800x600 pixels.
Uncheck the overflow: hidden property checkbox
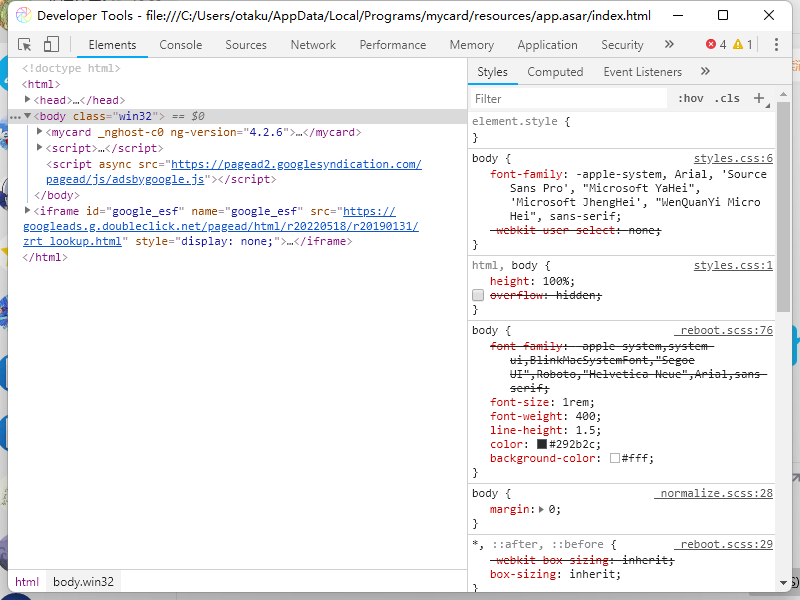[478, 295]
